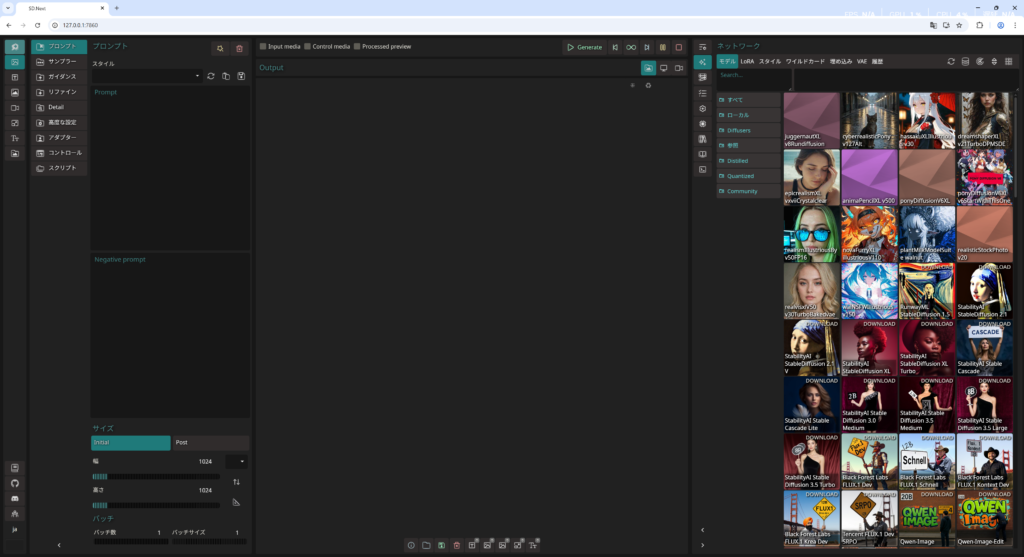The width and height of the screenshot is (1024, 557).
Task: Click the GitHub icon in left sidebar
Action: coord(15,483)
